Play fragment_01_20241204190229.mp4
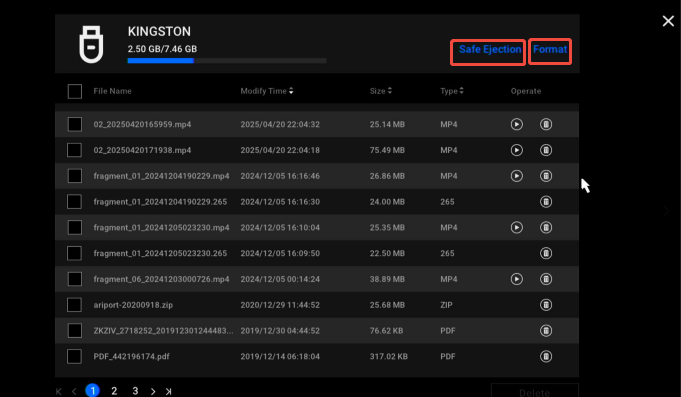The image size is (681, 397). pos(516,176)
